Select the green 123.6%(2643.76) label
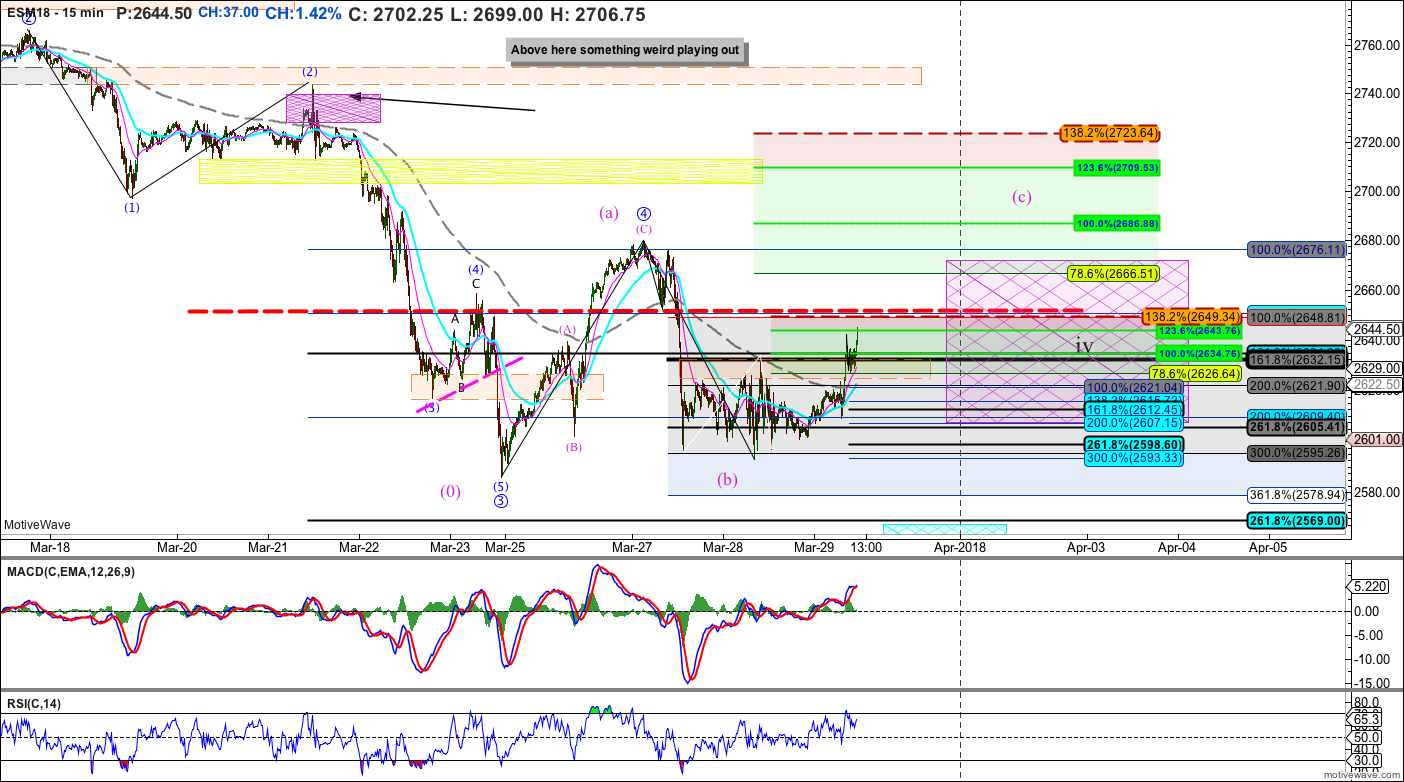This screenshot has height=782, width=1404. [x=1198, y=331]
